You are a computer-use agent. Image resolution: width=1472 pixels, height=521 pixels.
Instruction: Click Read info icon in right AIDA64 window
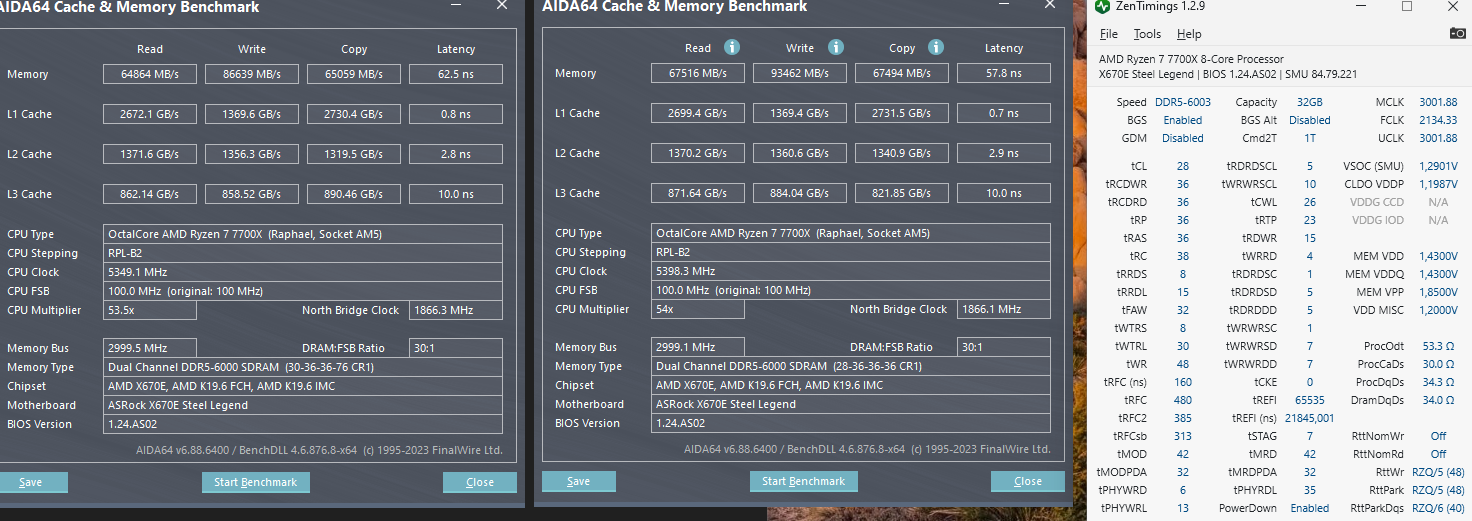coord(731,47)
